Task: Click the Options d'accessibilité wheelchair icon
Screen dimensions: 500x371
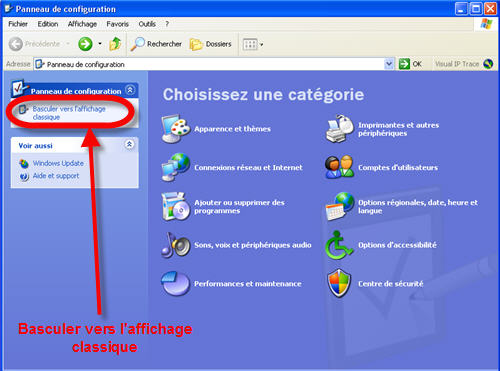Action: click(x=339, y=245)
